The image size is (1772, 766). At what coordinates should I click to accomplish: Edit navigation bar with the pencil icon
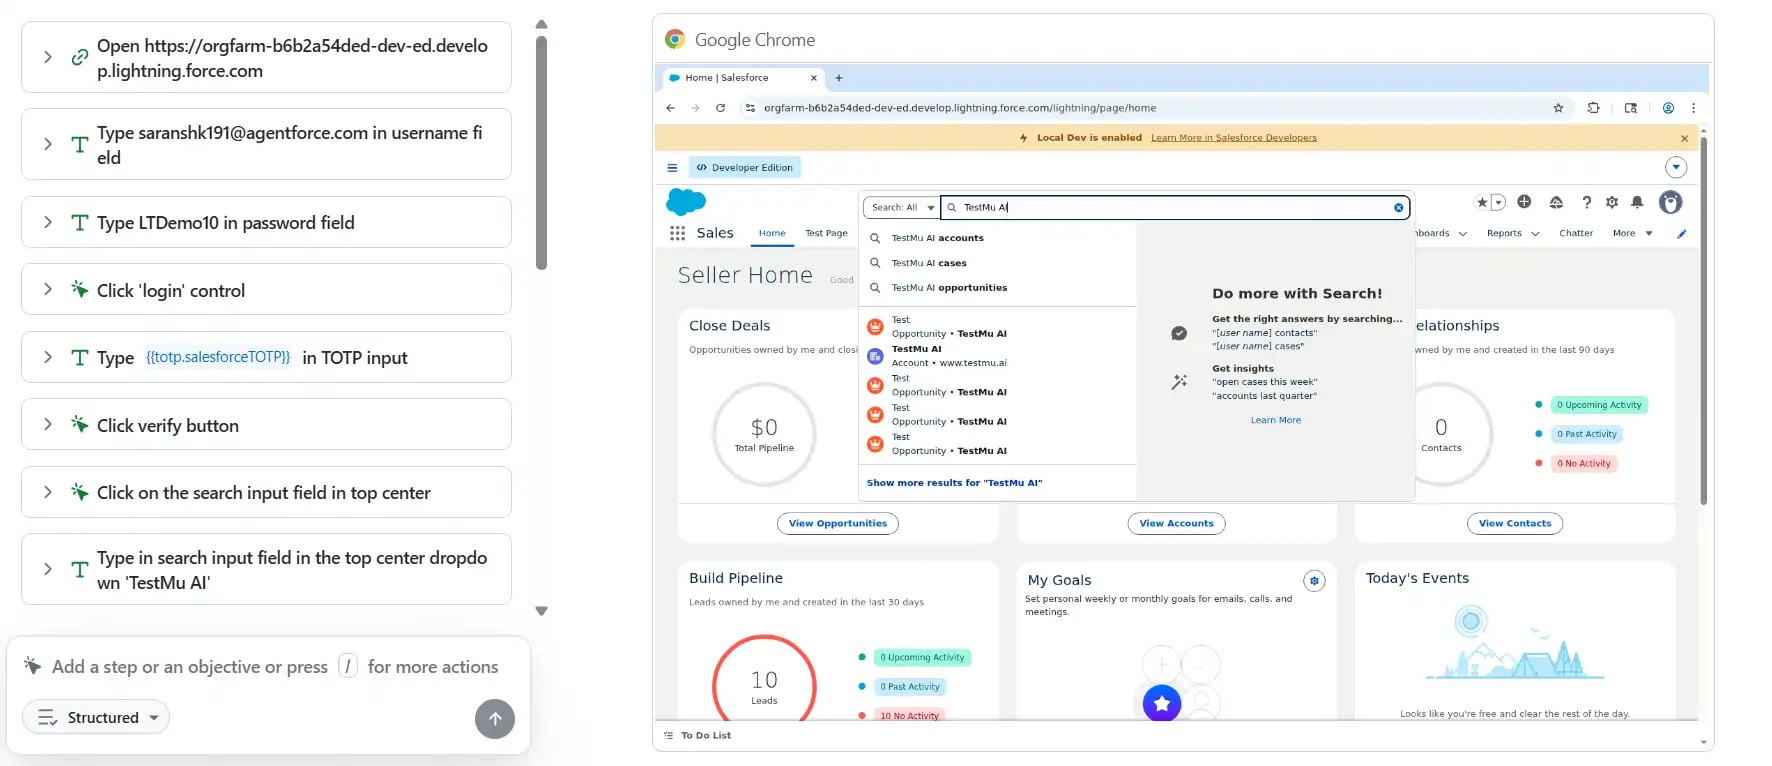(1681, 234)
